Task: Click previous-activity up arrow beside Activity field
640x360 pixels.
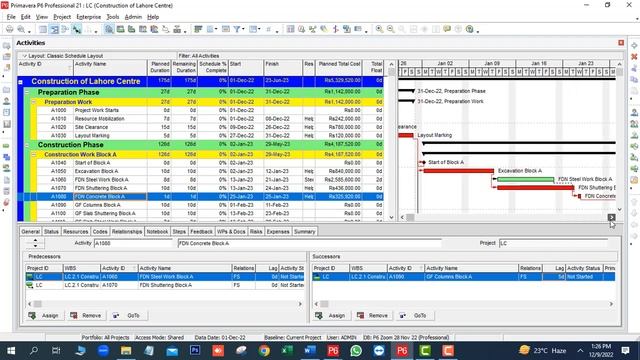Action: [x=35, y=241]
